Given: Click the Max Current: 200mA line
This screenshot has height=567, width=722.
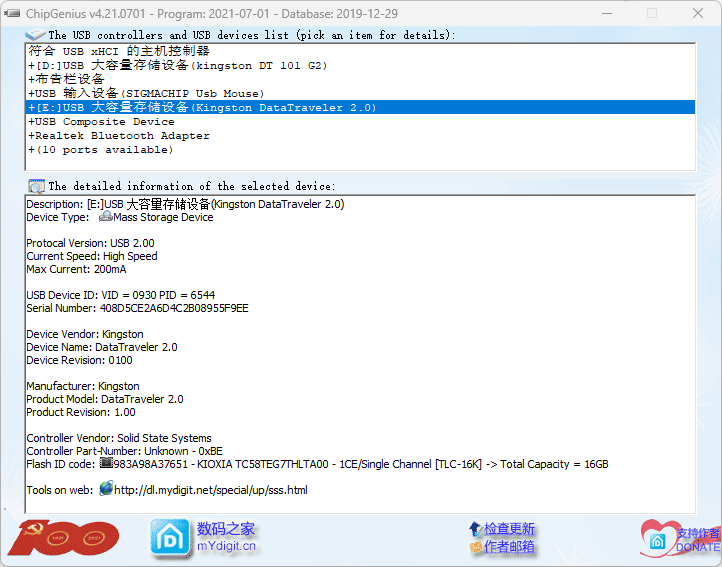Looking at the screenshot, I should (x=76, y=269).
